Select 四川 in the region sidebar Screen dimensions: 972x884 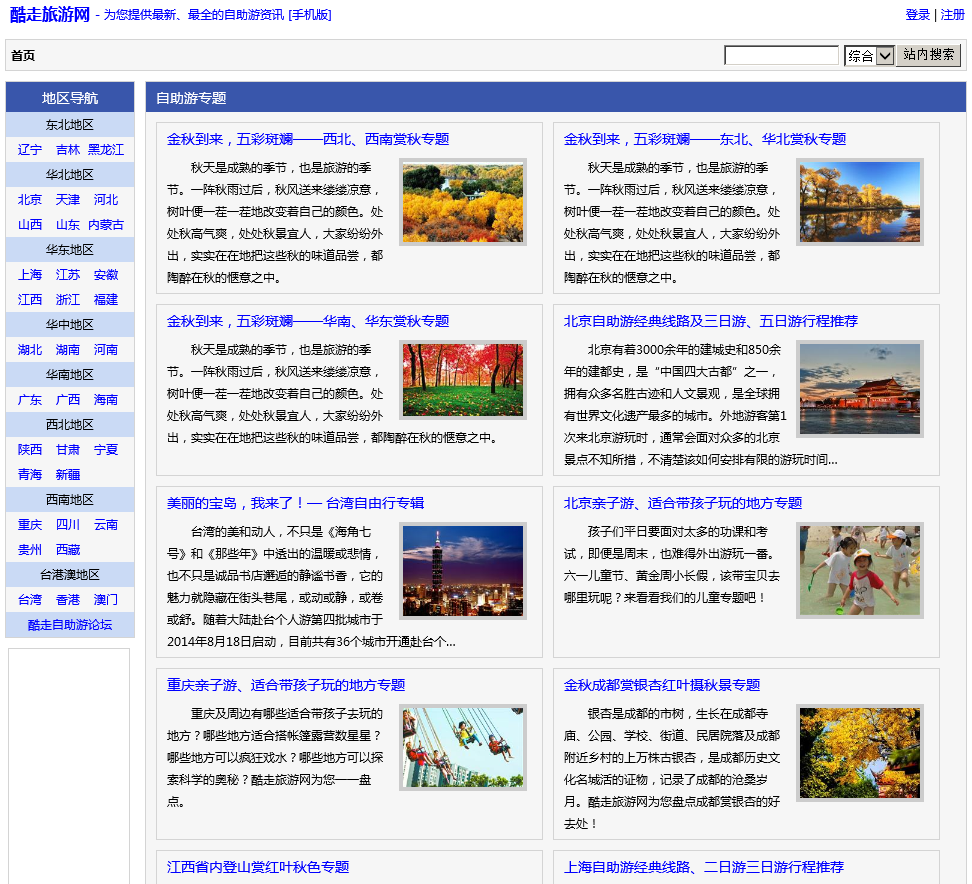[68, 525]
